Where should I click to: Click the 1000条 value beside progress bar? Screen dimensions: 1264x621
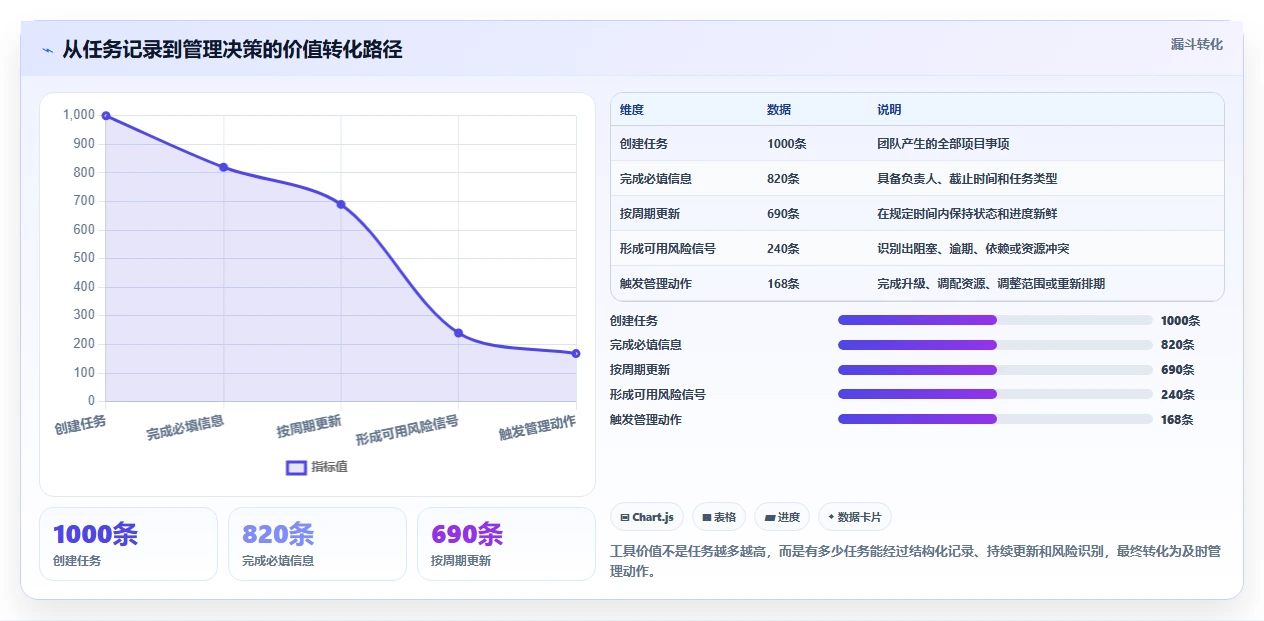click(1180, 321)
